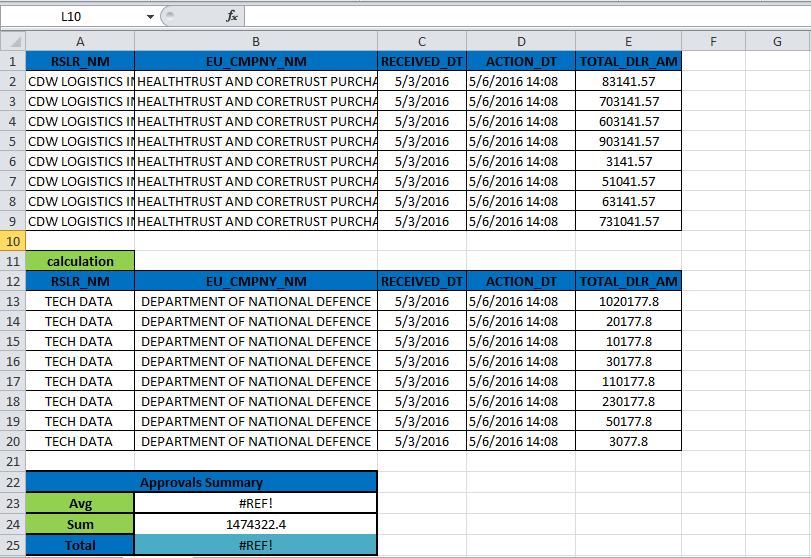811x558 pixels.
Task: Open the Name Box dropdown arrow
Action: pyautogui.click(x=150, y=17)
